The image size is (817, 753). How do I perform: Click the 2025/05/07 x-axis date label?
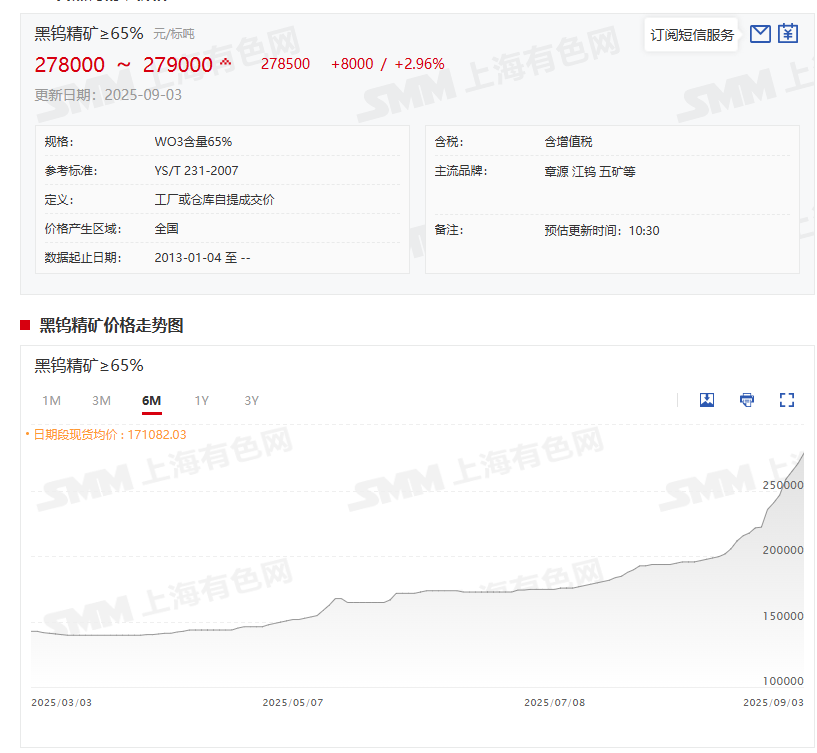point(293,703)
